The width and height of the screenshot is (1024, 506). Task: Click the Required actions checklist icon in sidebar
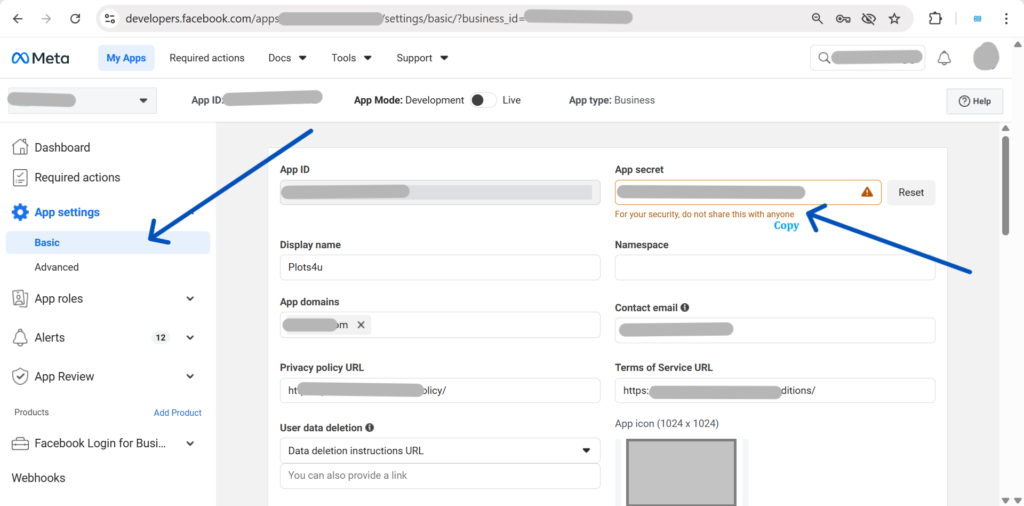(x=20, y=178)
